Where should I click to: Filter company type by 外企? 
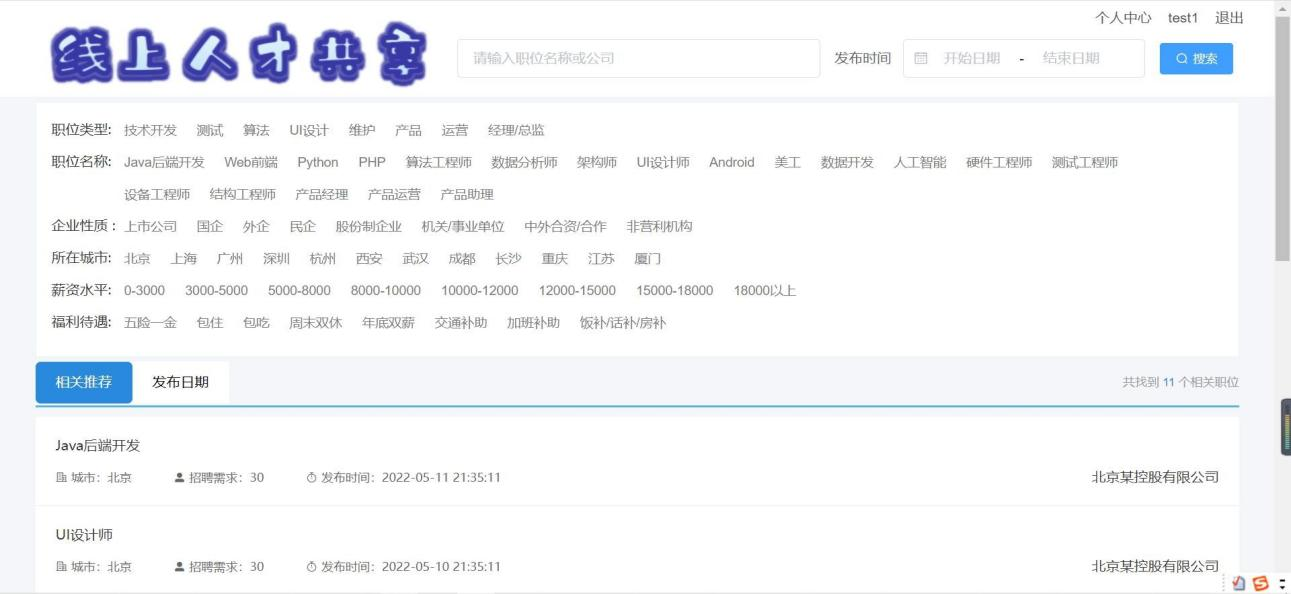point(256,227)
